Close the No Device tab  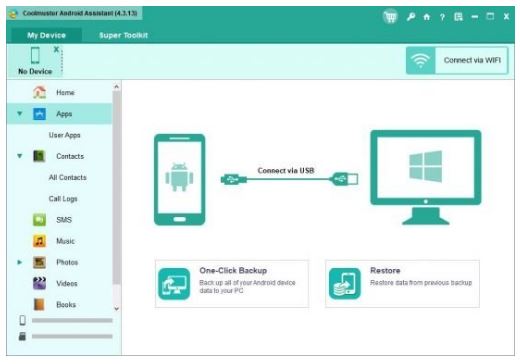coord(56,49)
